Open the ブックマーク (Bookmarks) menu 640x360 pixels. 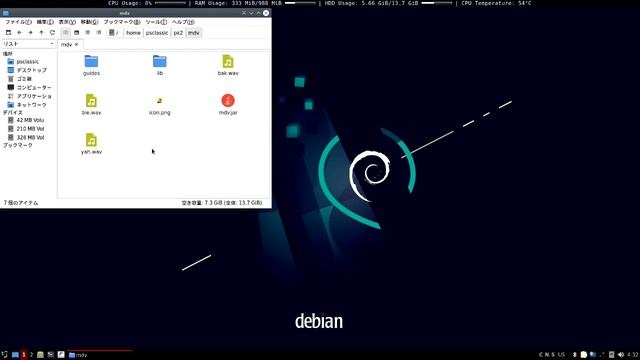[x=122, y=22]
